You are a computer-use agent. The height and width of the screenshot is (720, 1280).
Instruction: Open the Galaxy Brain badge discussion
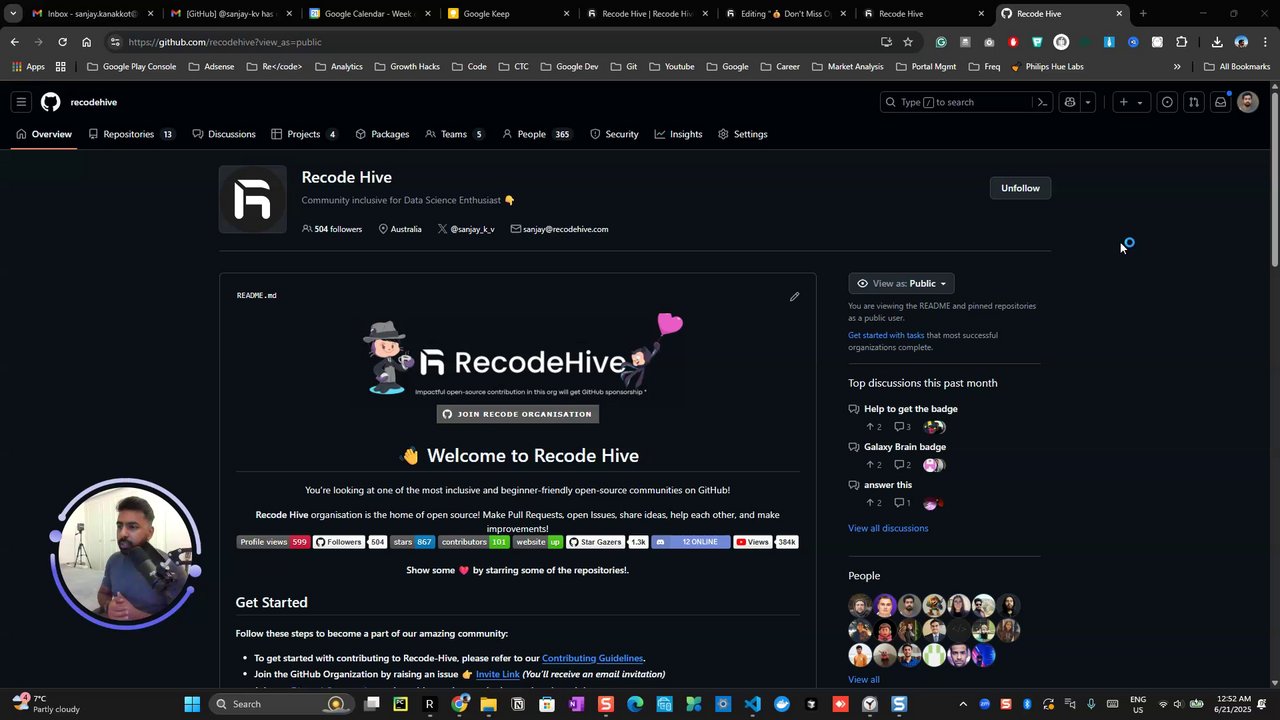pos(904,447)
